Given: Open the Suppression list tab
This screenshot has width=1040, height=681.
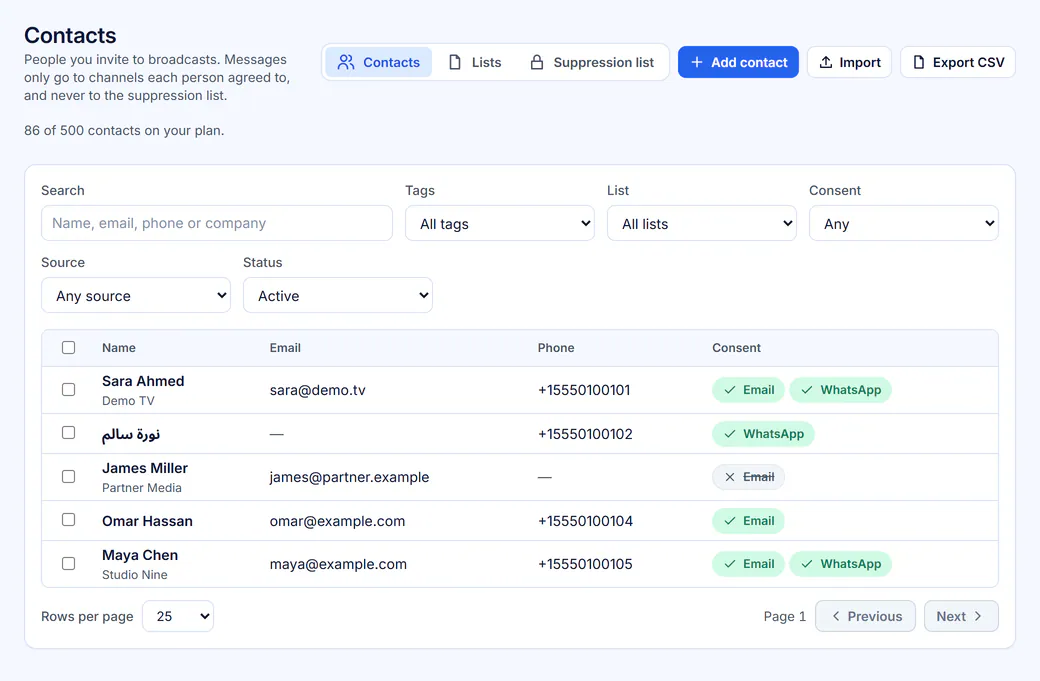Looking at the screenshot, I should (592, 62).
